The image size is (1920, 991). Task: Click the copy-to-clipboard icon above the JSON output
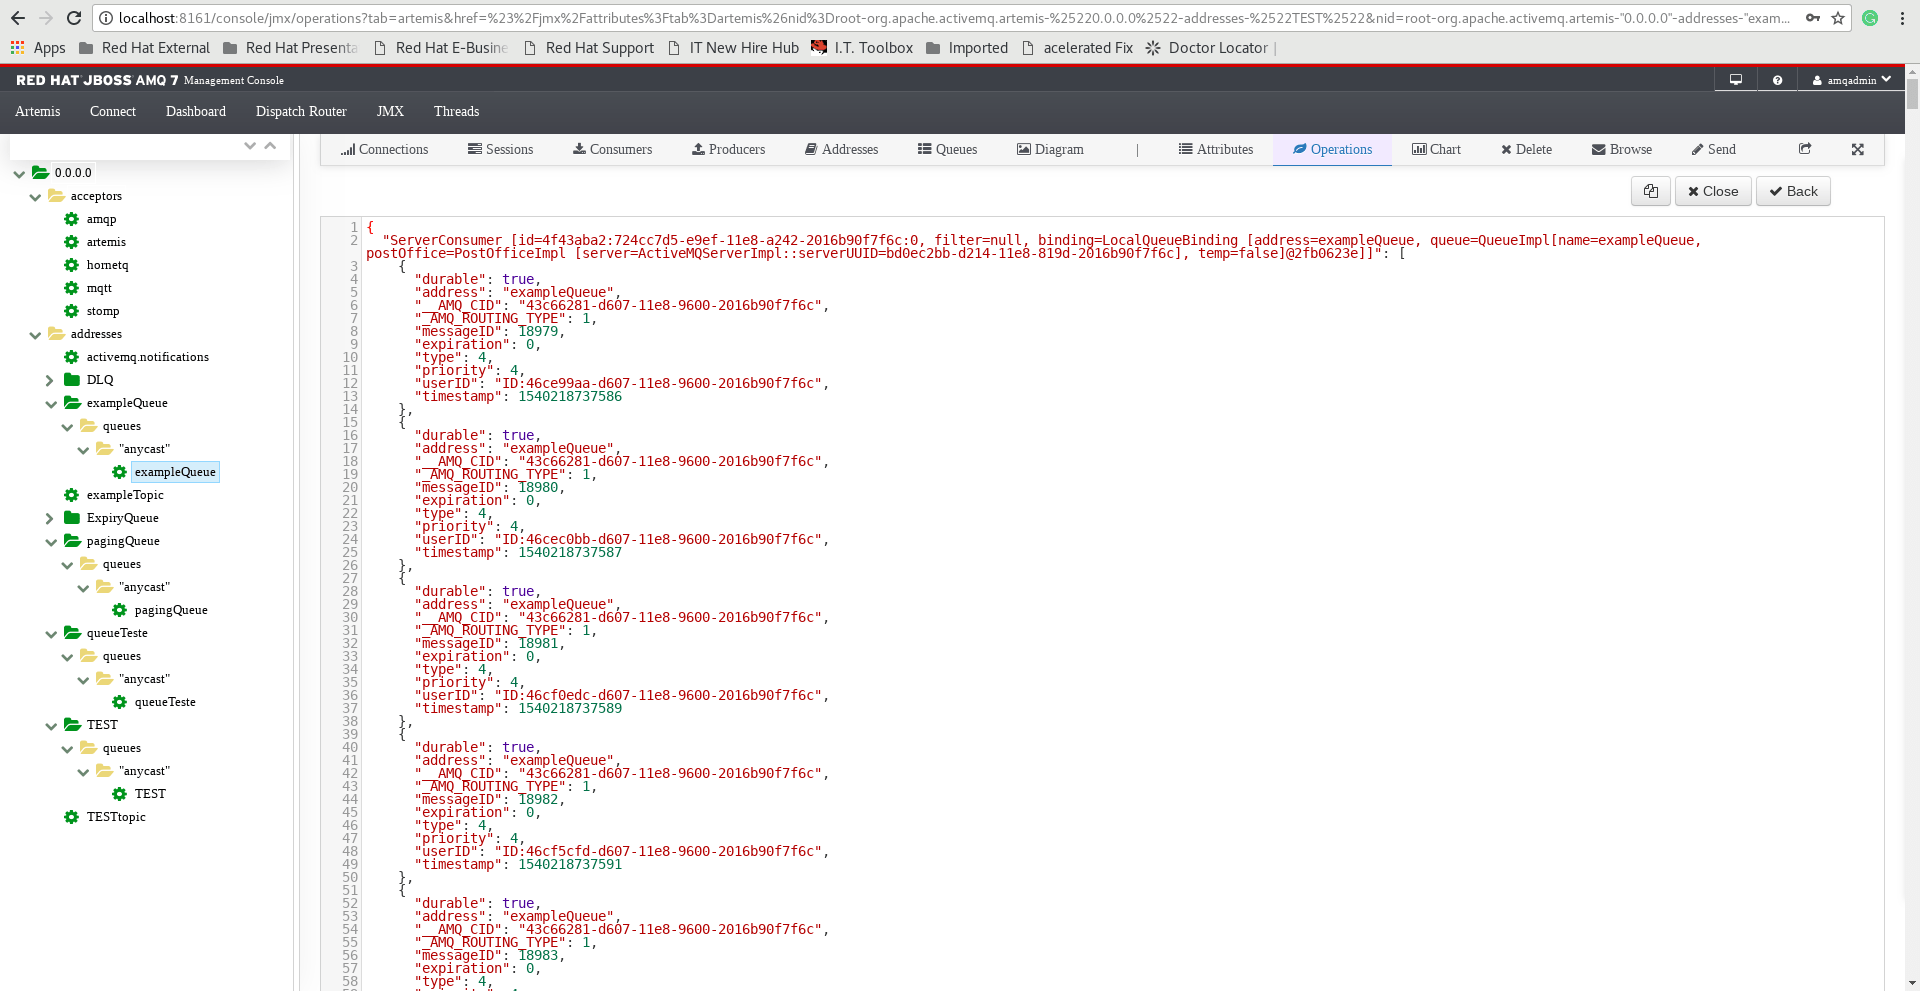point(1650,191)
